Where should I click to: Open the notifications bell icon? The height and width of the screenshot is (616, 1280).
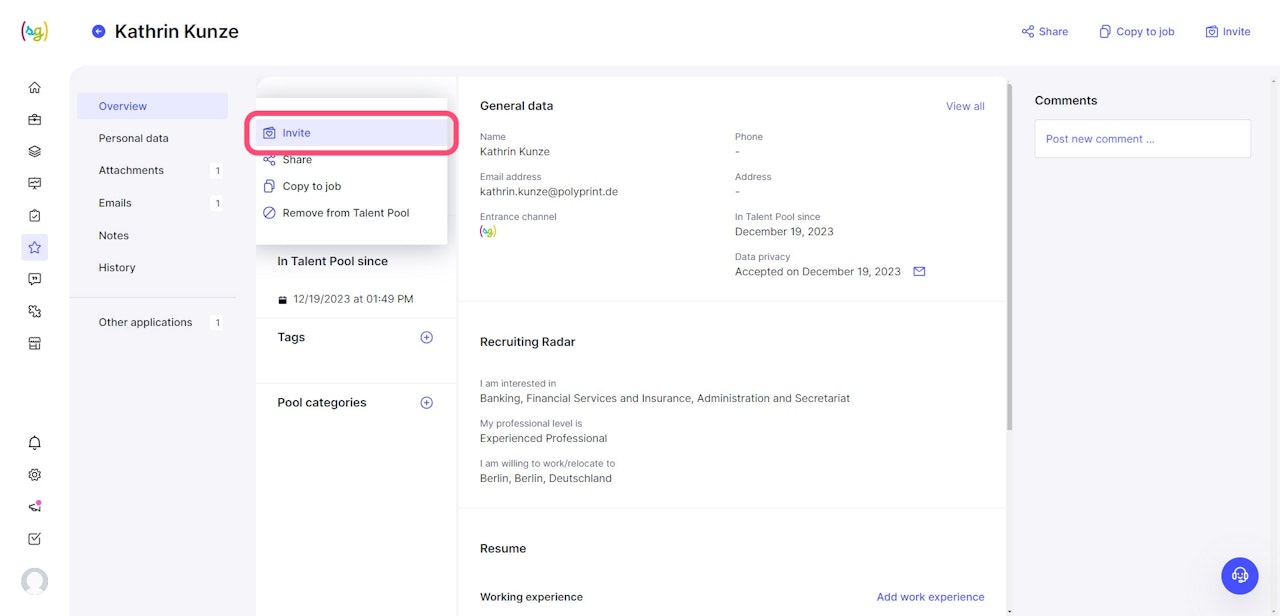[x=35, y=443]
